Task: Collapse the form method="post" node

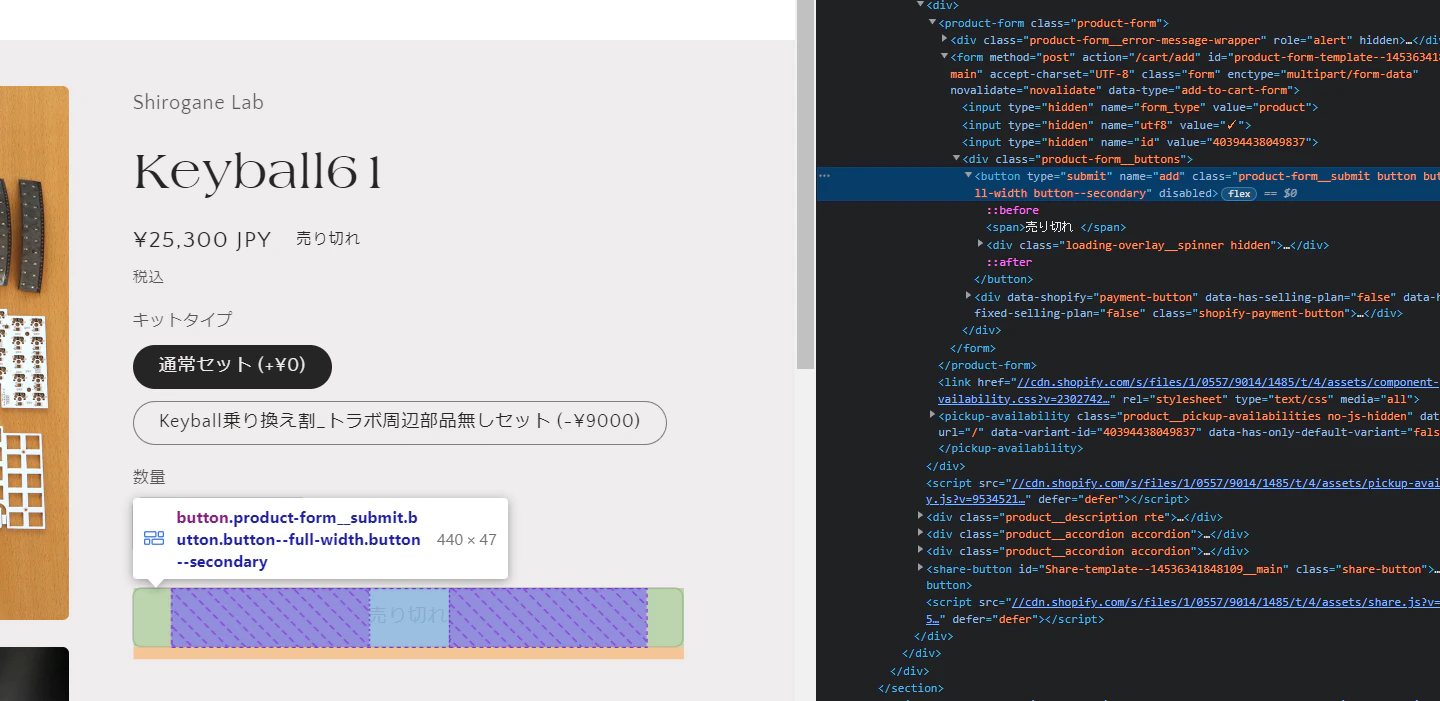Action: click(945, 57)
